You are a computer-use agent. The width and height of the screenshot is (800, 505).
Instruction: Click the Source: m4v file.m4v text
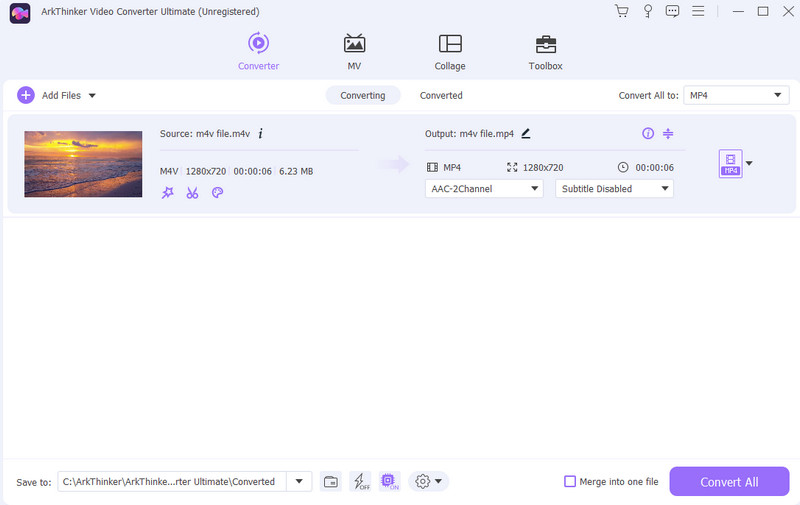205,134
